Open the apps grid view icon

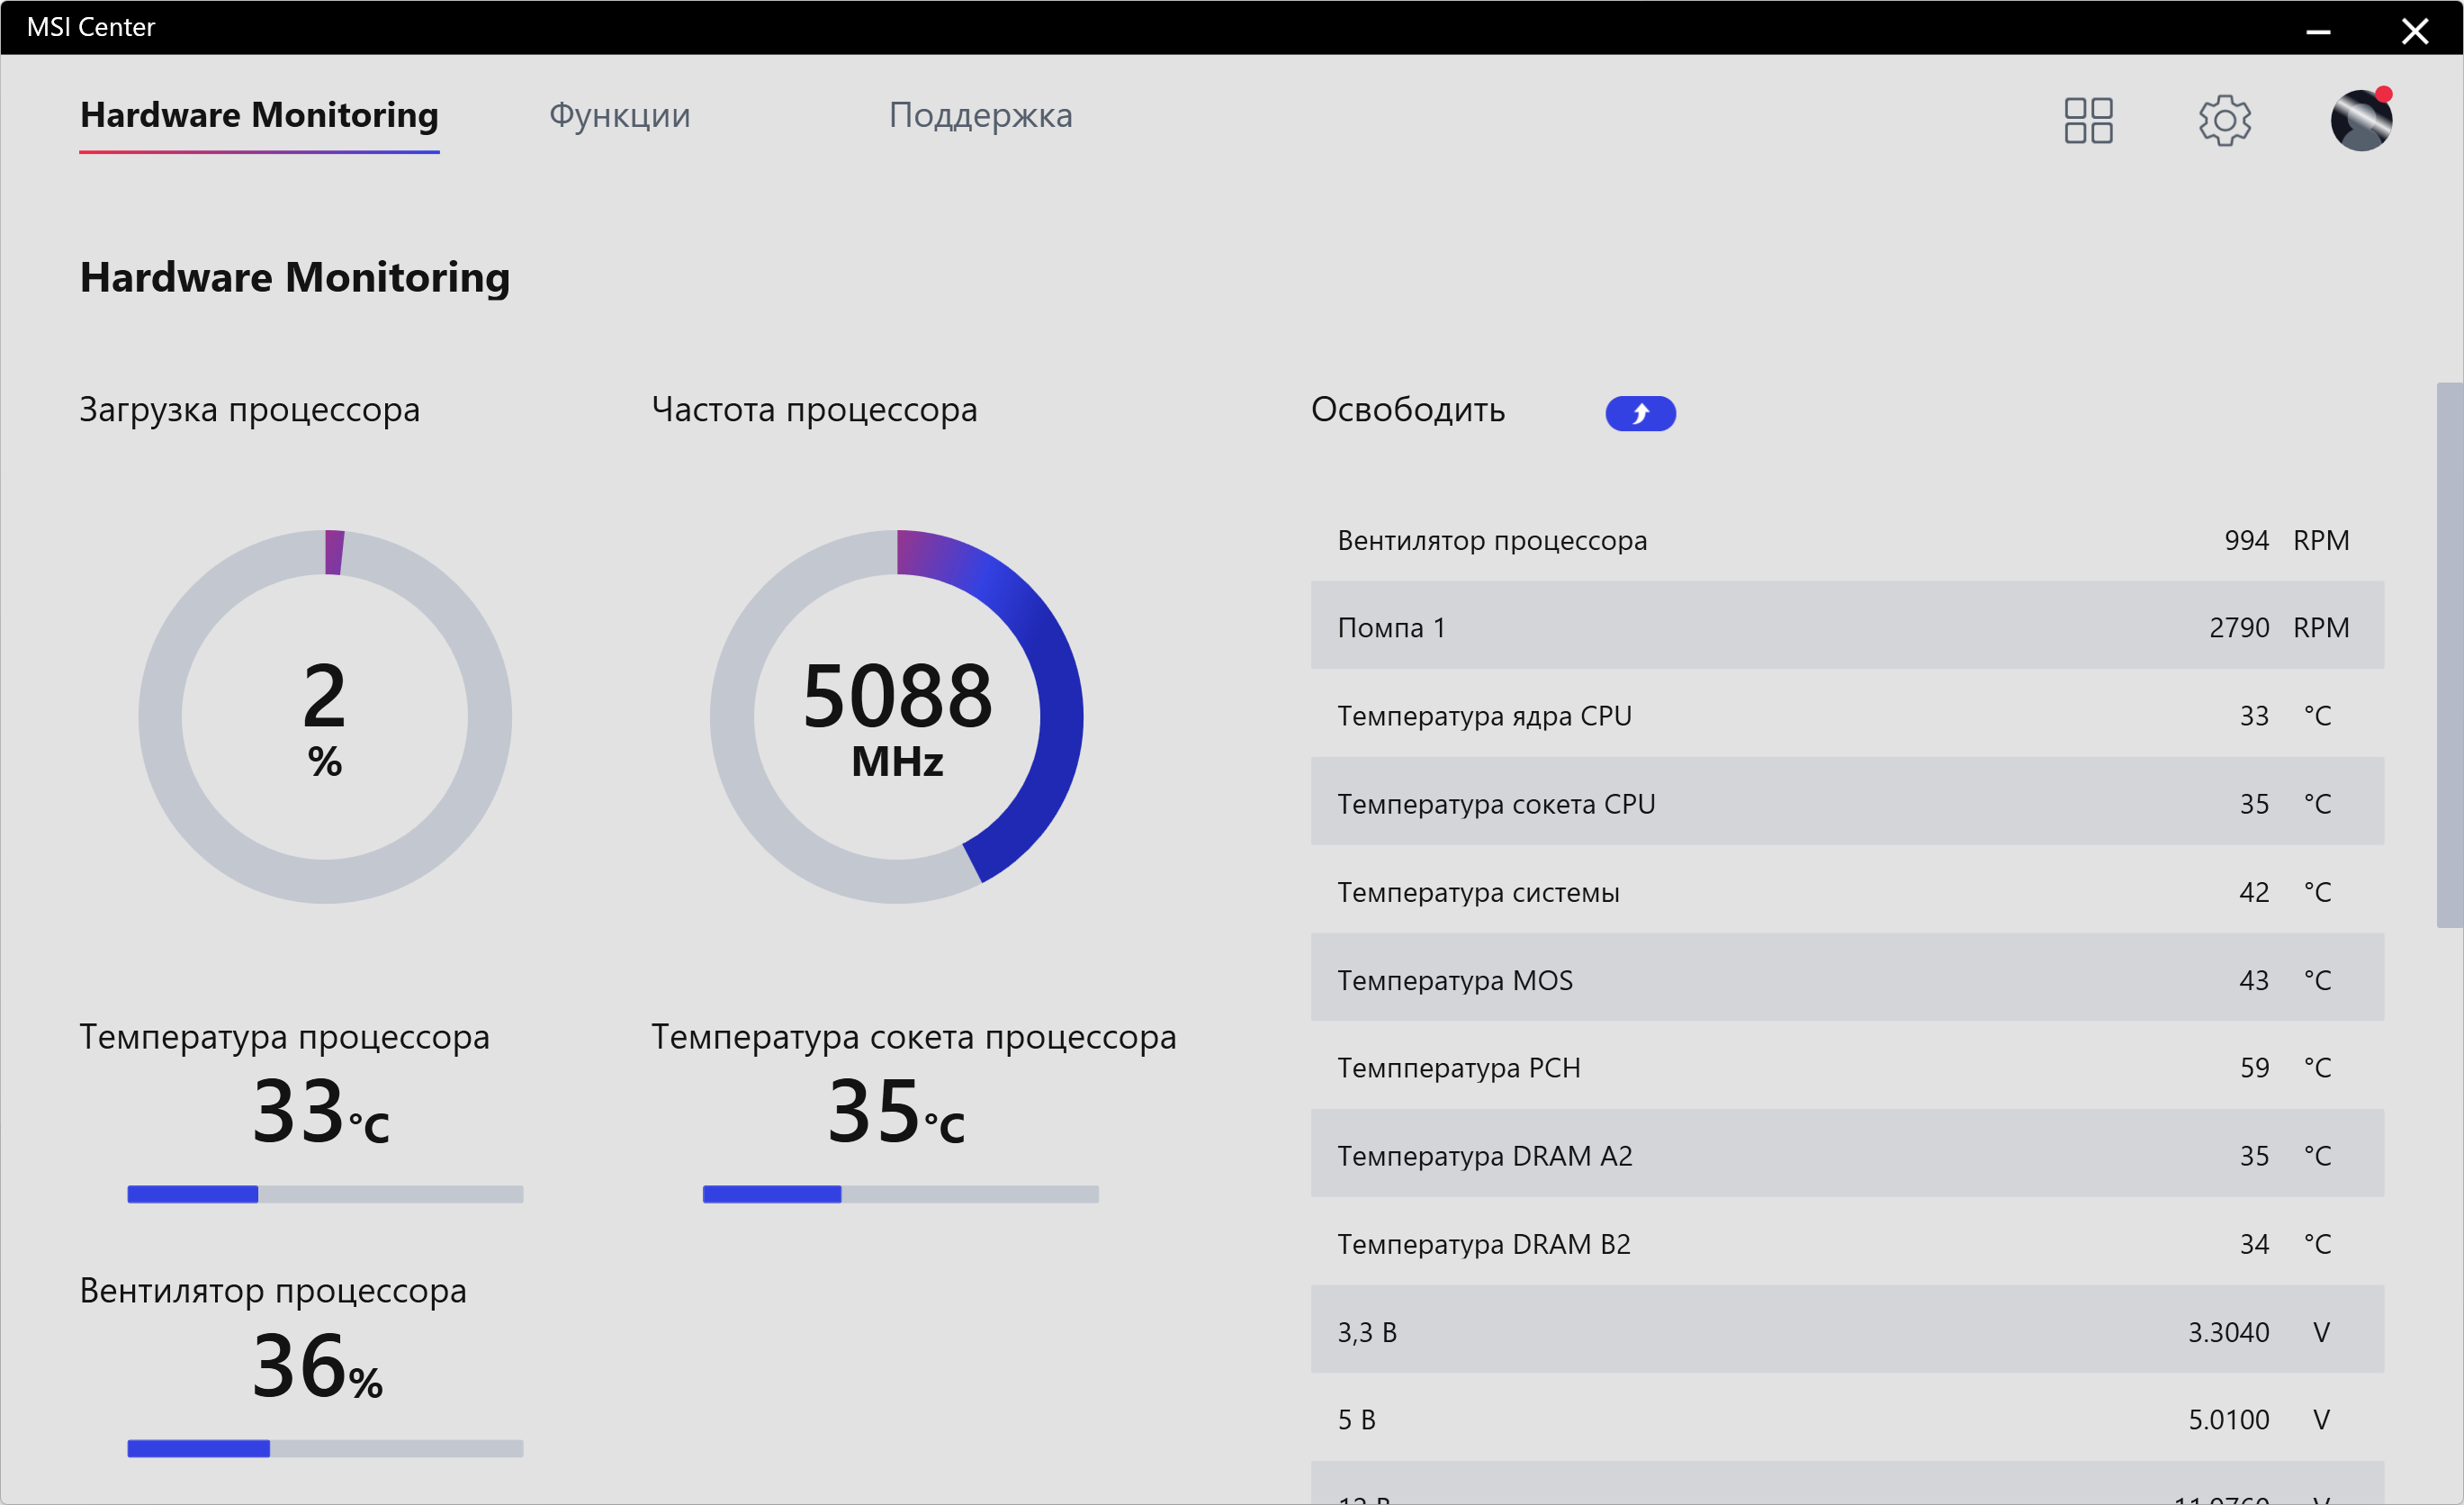tap(2088, 120)
